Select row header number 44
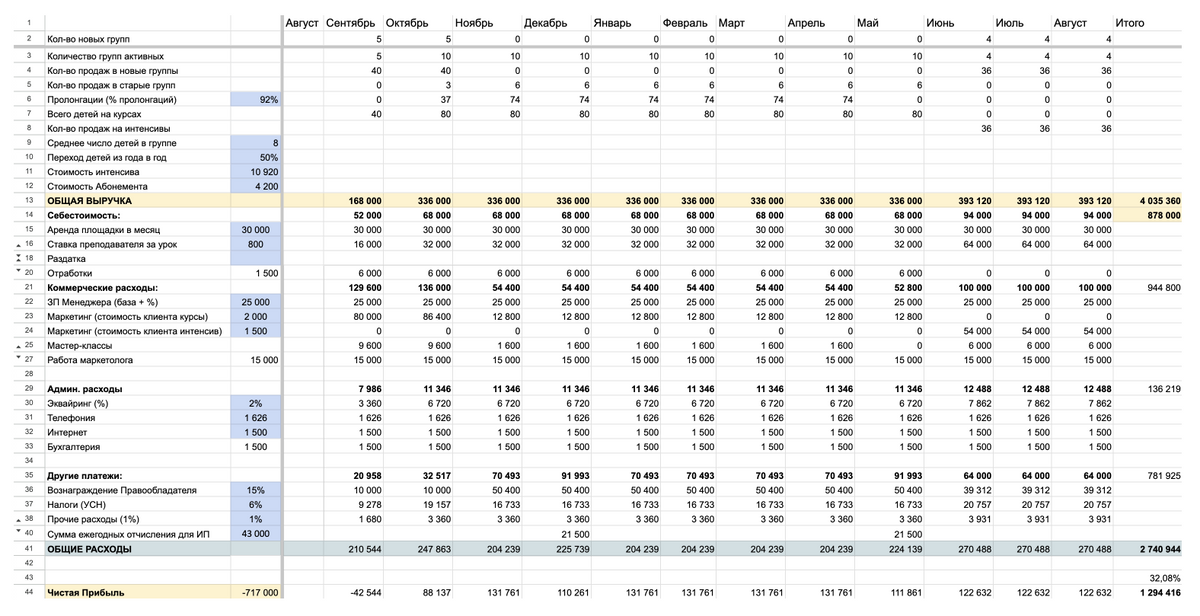Viewport: 1200px width, 616px height. pyautogui.click(x=29, y=592)
